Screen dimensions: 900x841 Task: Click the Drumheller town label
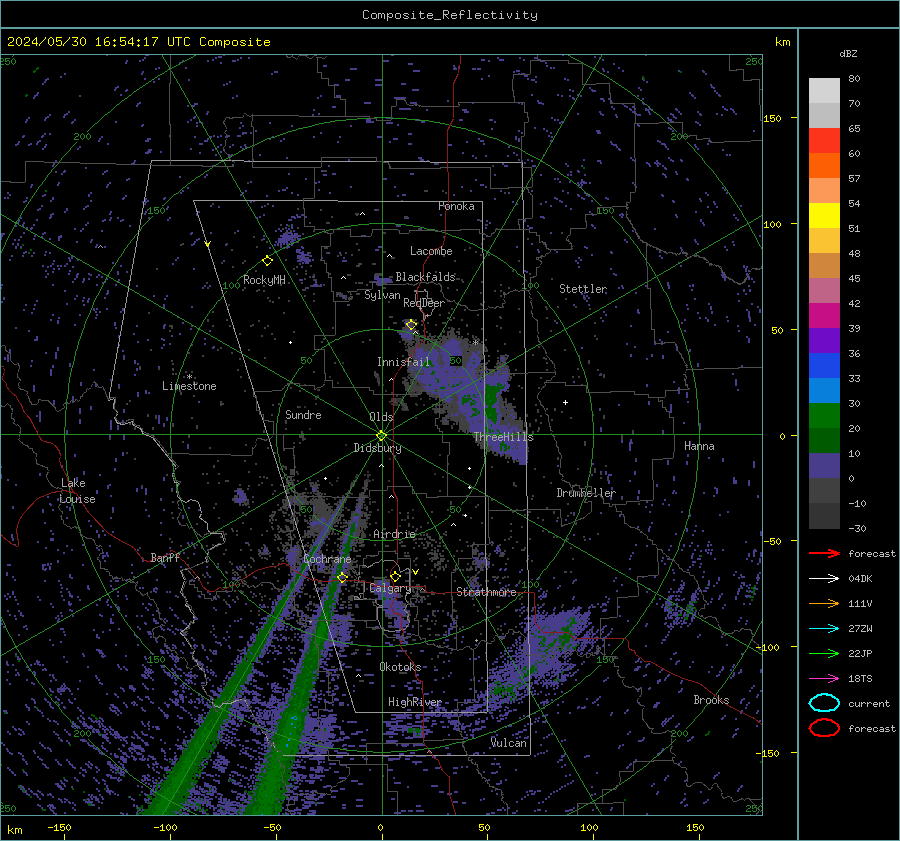click(x=586, y=493)
